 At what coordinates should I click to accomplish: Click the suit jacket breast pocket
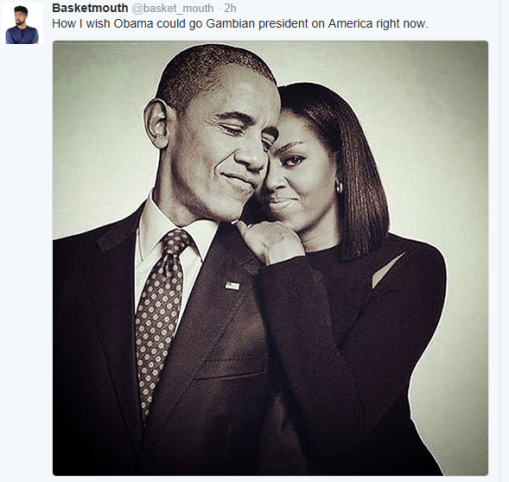(x=232, y=367)
